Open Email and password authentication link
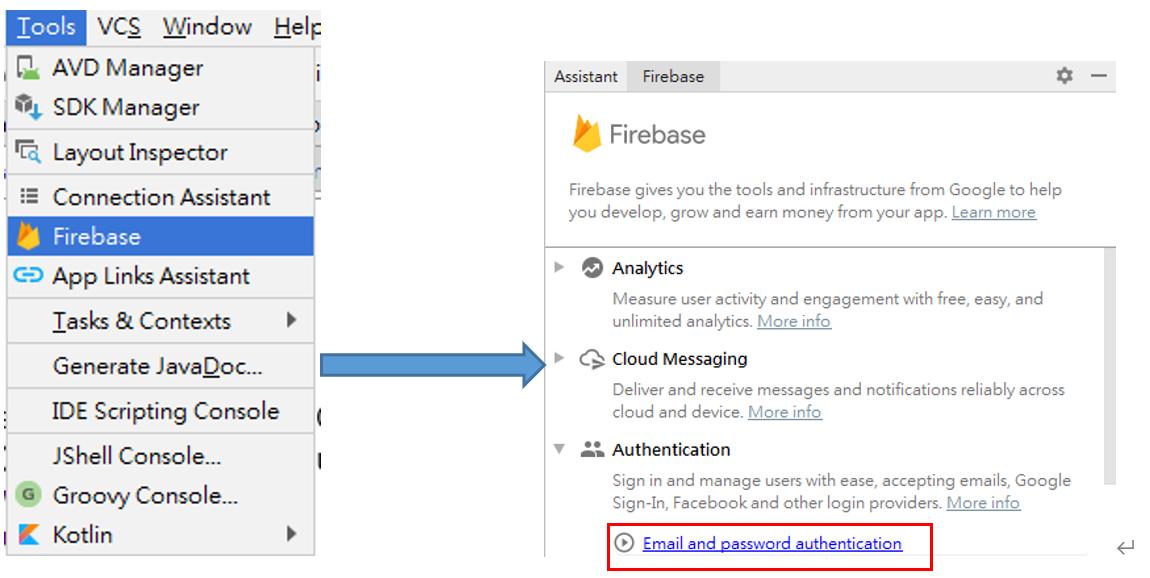 click(x=772, y=544)
